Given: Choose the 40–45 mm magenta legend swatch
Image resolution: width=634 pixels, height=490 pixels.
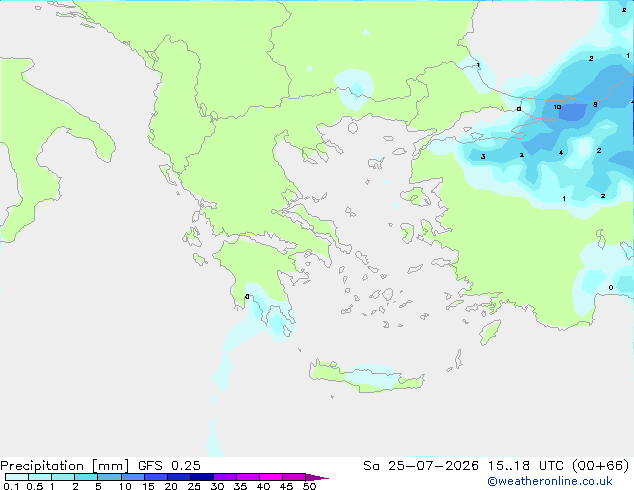Looking at the screenshot, I should click(271, 477).
